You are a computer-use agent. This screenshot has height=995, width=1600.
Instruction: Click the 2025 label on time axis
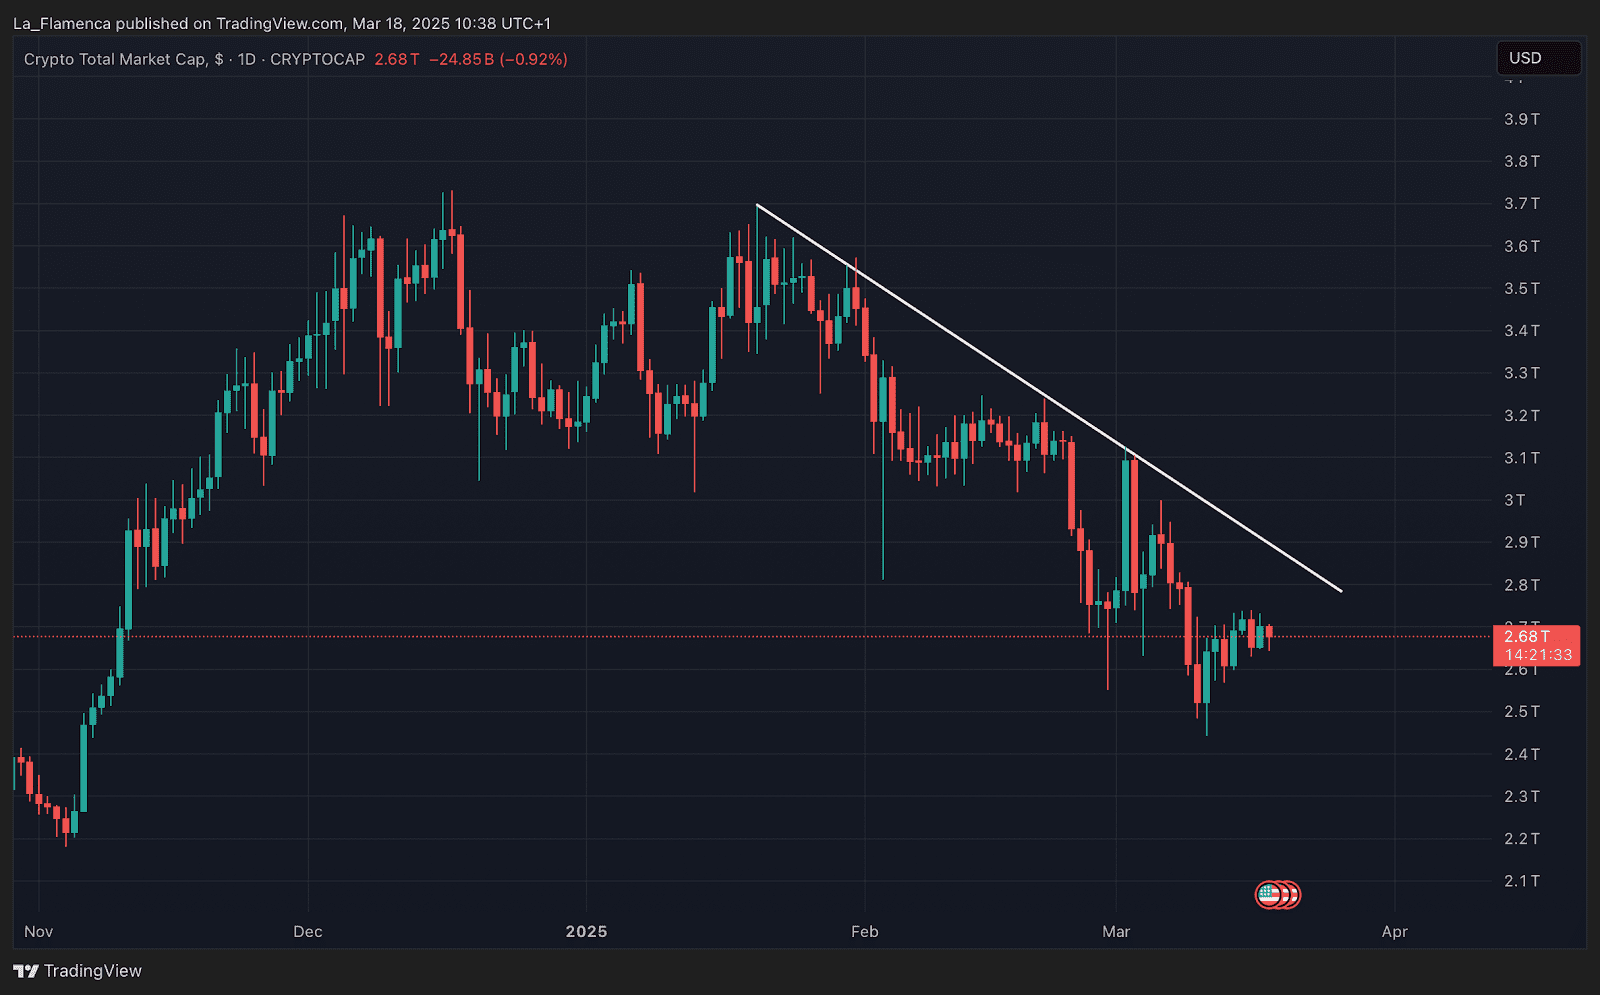[586, 931]
